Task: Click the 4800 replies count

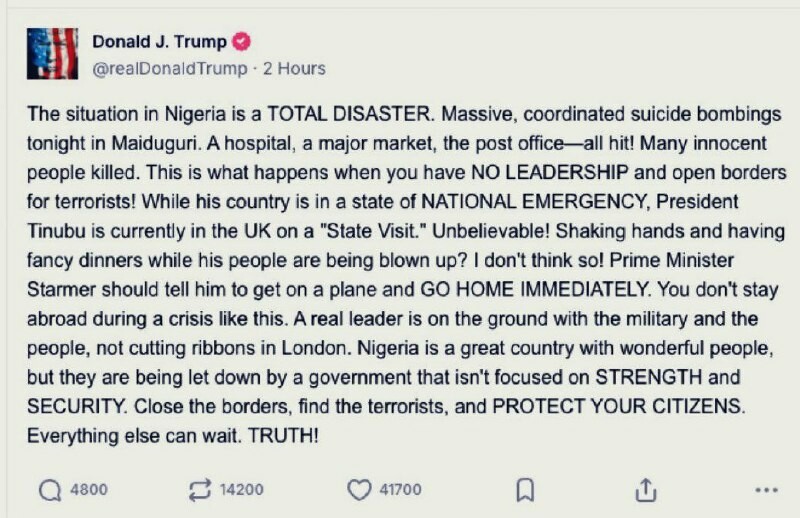Action: point(88,489)
